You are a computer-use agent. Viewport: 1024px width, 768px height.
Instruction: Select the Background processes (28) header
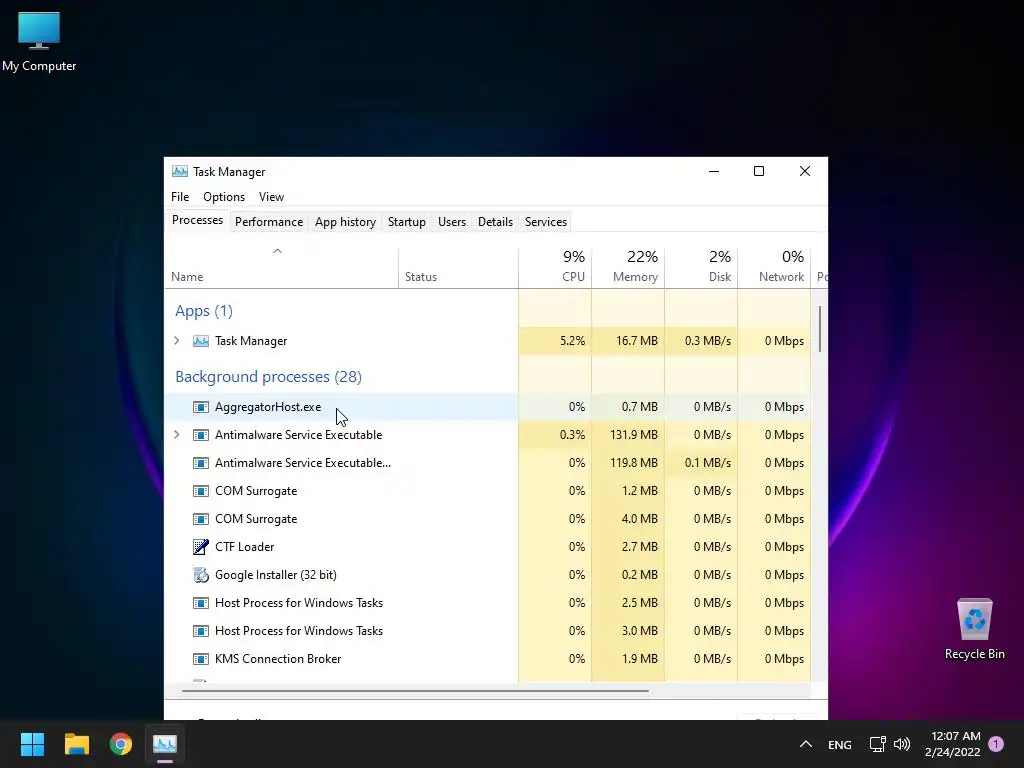click(x=268, y=377)
